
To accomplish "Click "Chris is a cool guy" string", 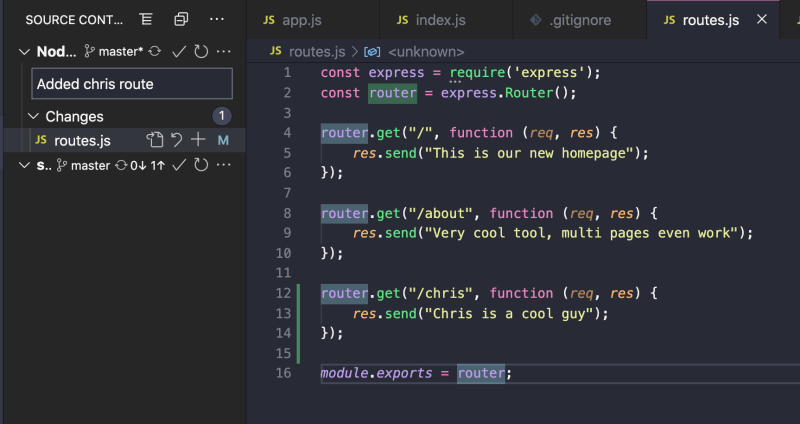I will pyautogui.click(x=509, y=313).
